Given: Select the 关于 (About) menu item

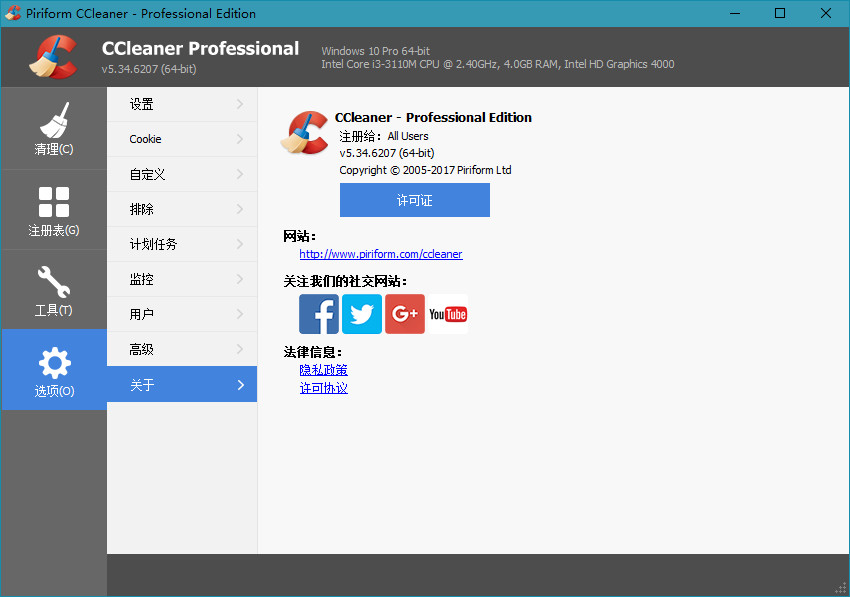Looking at the screenshot, I should pyautogui.click(x=182, y=384).
